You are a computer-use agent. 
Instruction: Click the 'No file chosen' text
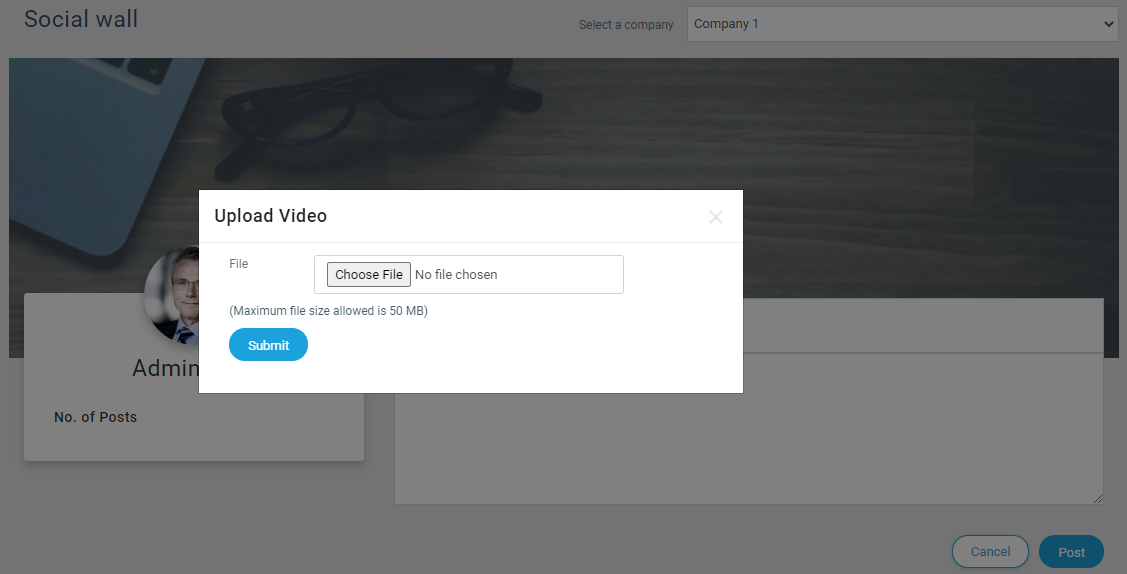(456, 275)
